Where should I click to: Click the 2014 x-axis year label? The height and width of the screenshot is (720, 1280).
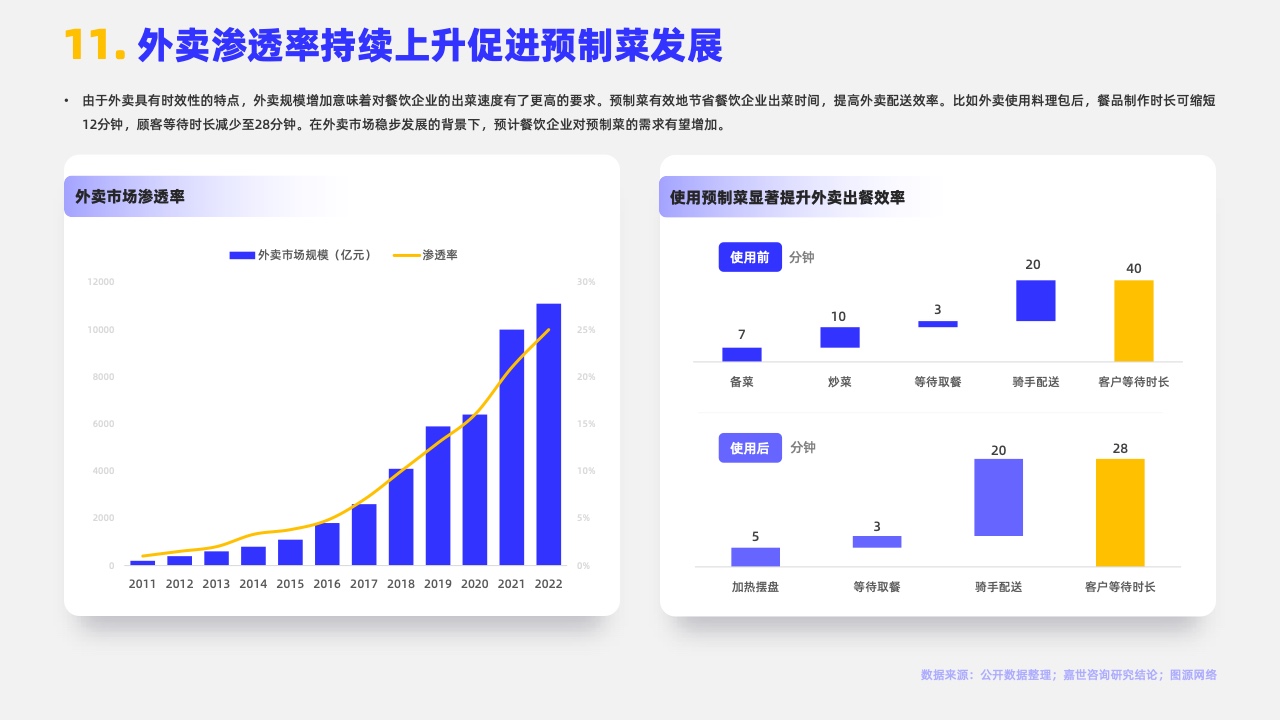[253, 585]
